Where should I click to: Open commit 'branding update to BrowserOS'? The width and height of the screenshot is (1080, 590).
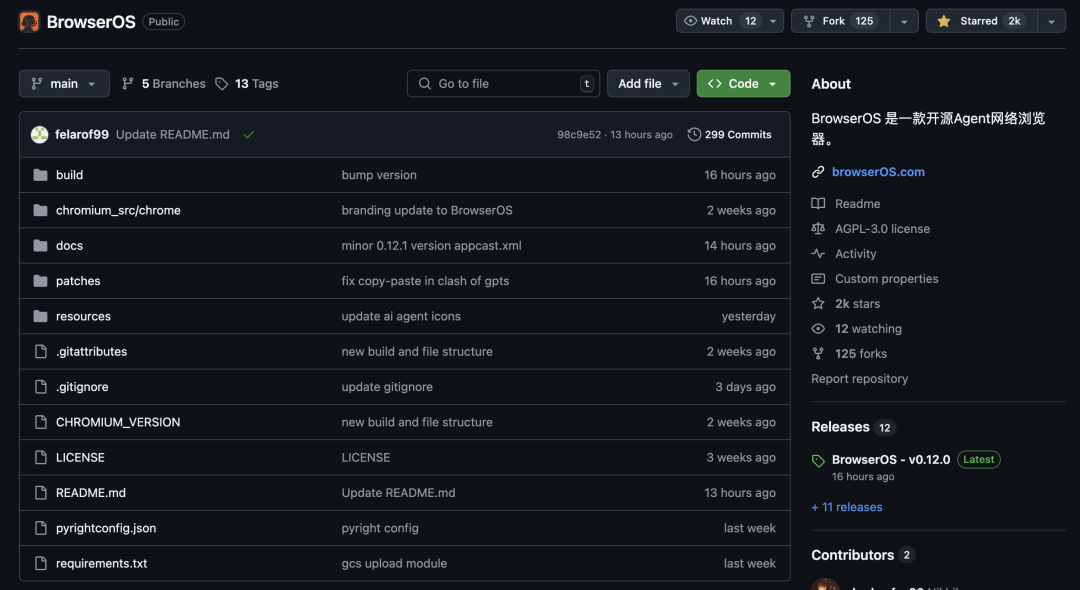(427, 210)
